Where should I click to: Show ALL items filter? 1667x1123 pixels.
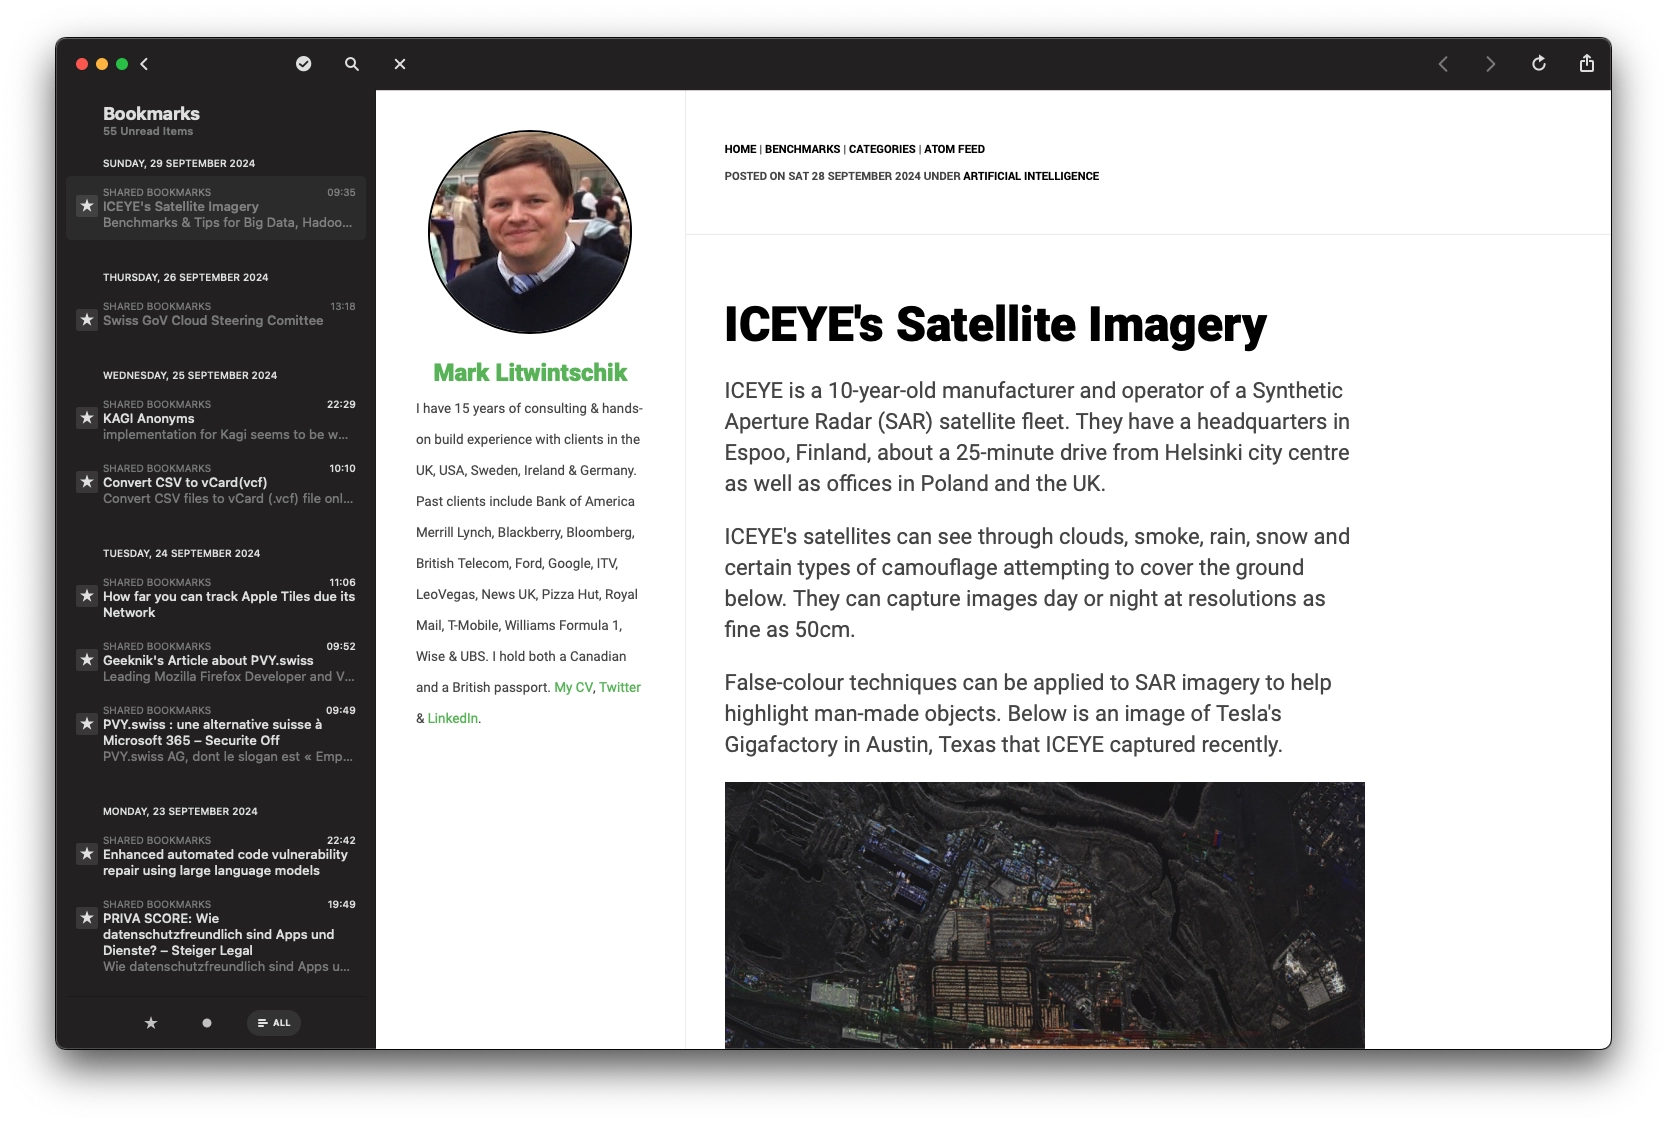[274, 1023]
